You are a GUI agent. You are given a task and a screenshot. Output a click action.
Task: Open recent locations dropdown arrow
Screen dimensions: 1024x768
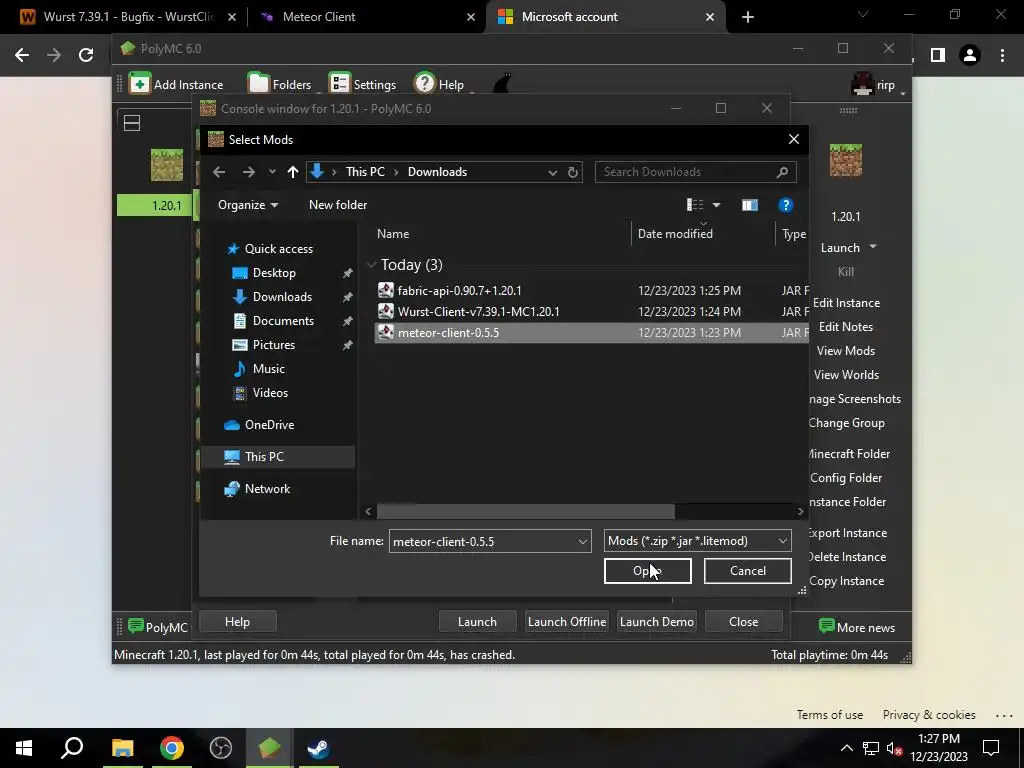coord(272,172)
